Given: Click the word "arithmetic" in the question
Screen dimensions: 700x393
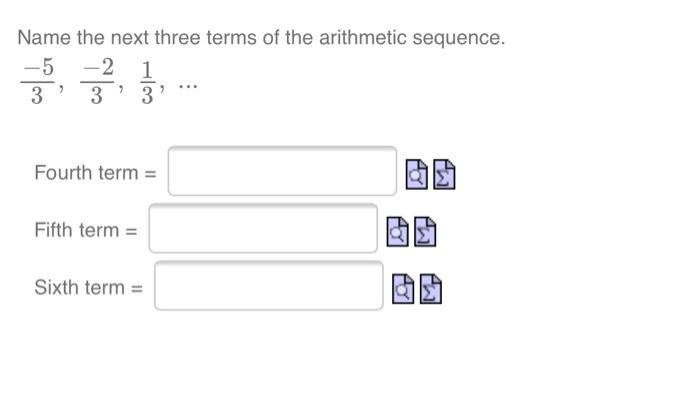Looking at the screenshot, I should coord(363,38).
